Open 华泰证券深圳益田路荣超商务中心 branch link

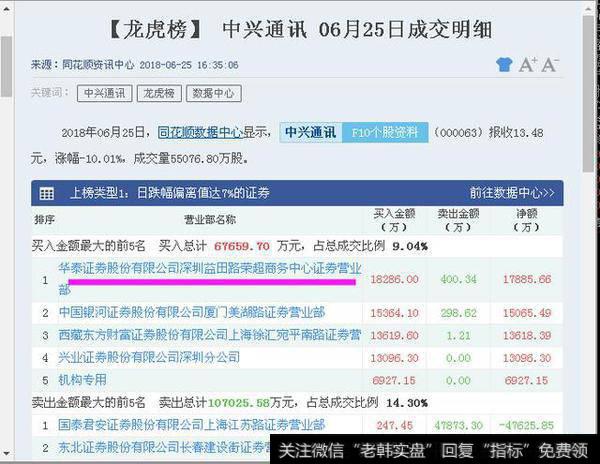coord(210,279)
